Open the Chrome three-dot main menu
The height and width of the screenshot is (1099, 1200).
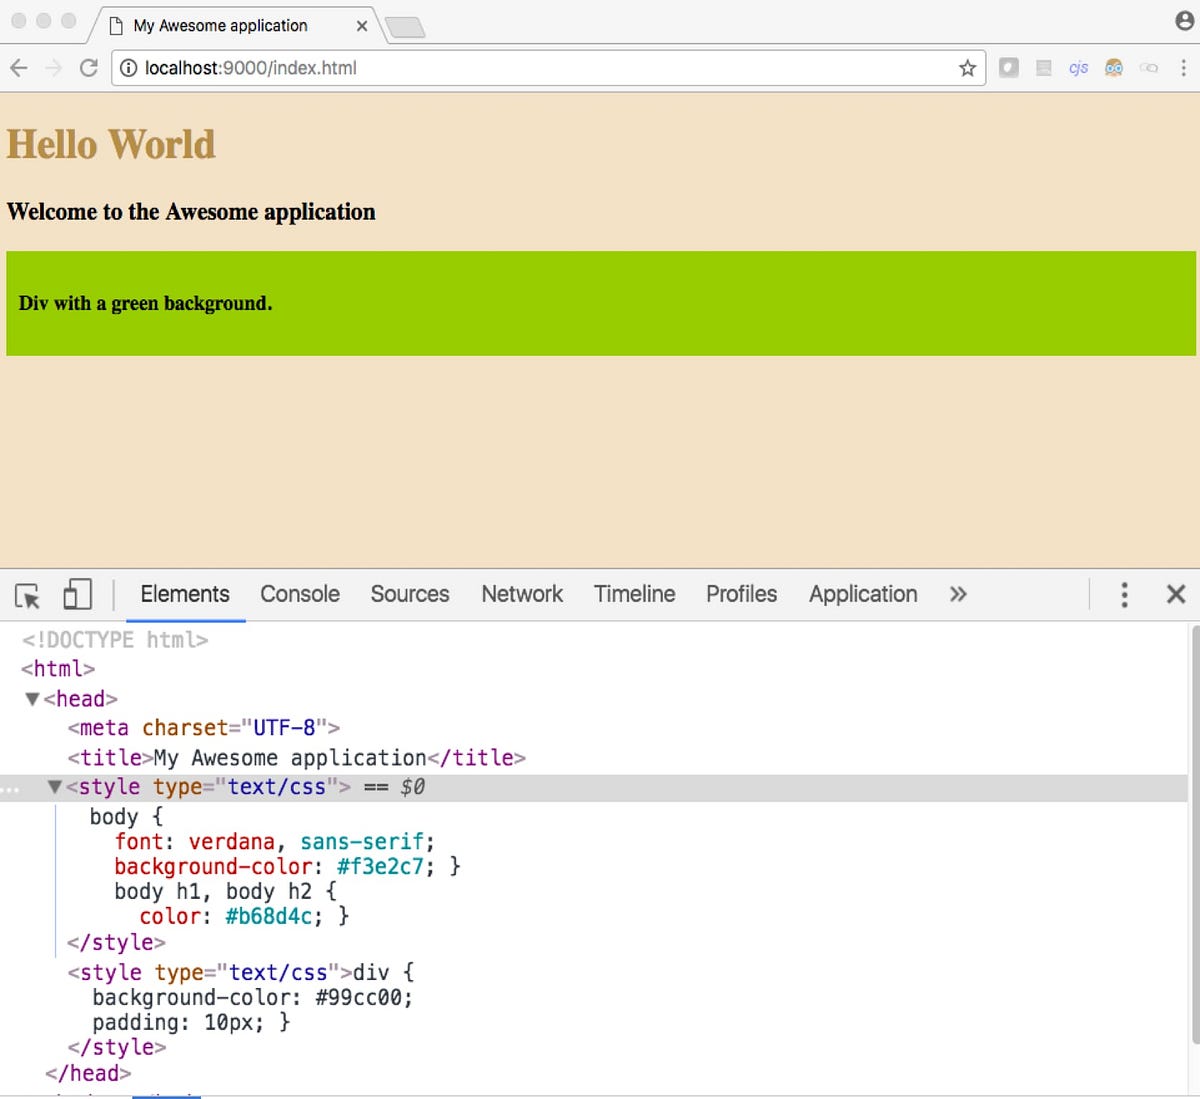[1184, 68]
